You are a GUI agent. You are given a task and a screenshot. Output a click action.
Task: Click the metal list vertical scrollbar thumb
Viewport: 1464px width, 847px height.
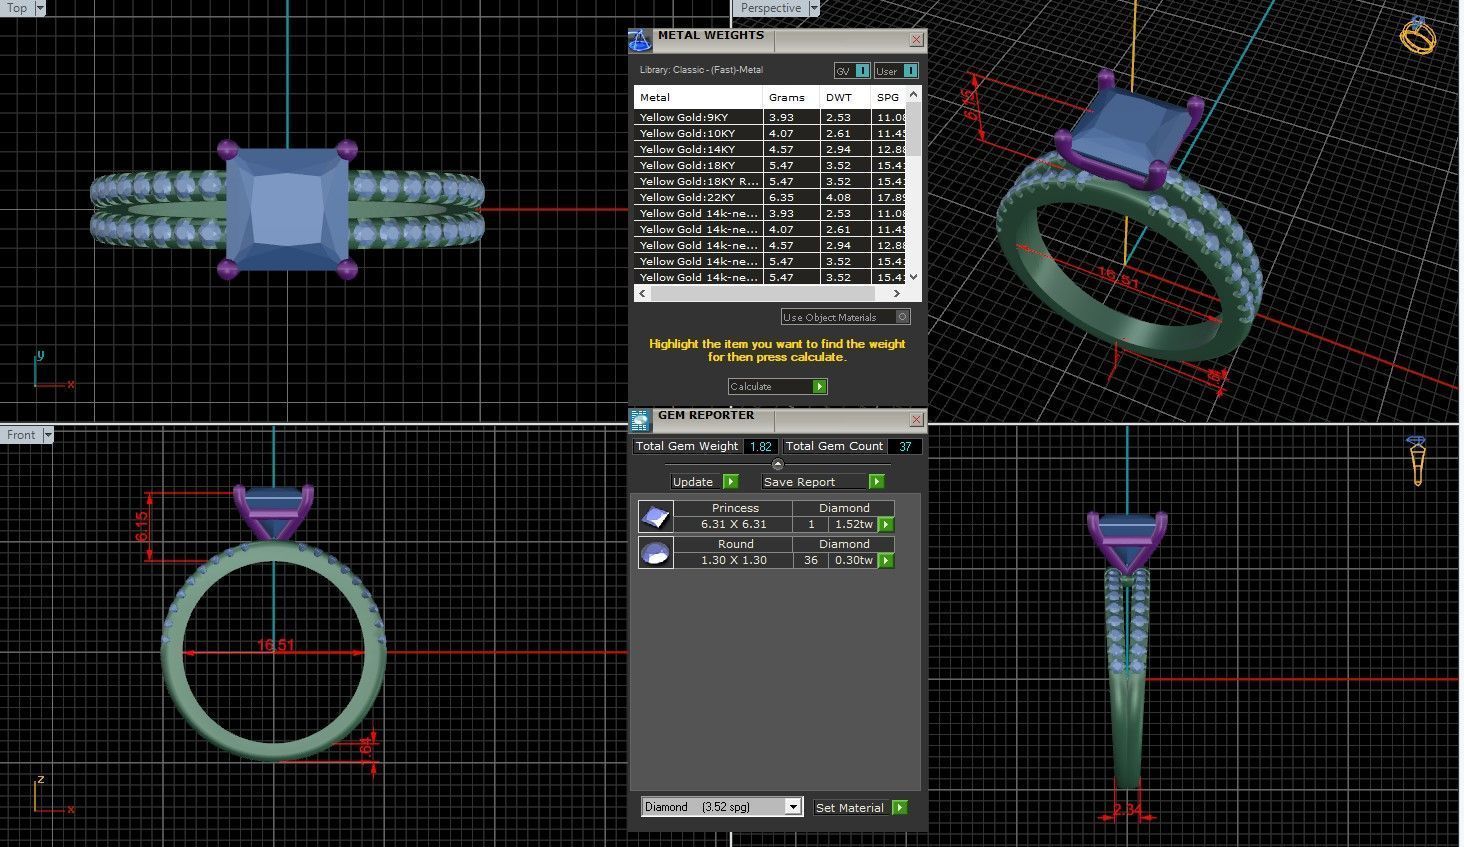(x=913, y=127)
